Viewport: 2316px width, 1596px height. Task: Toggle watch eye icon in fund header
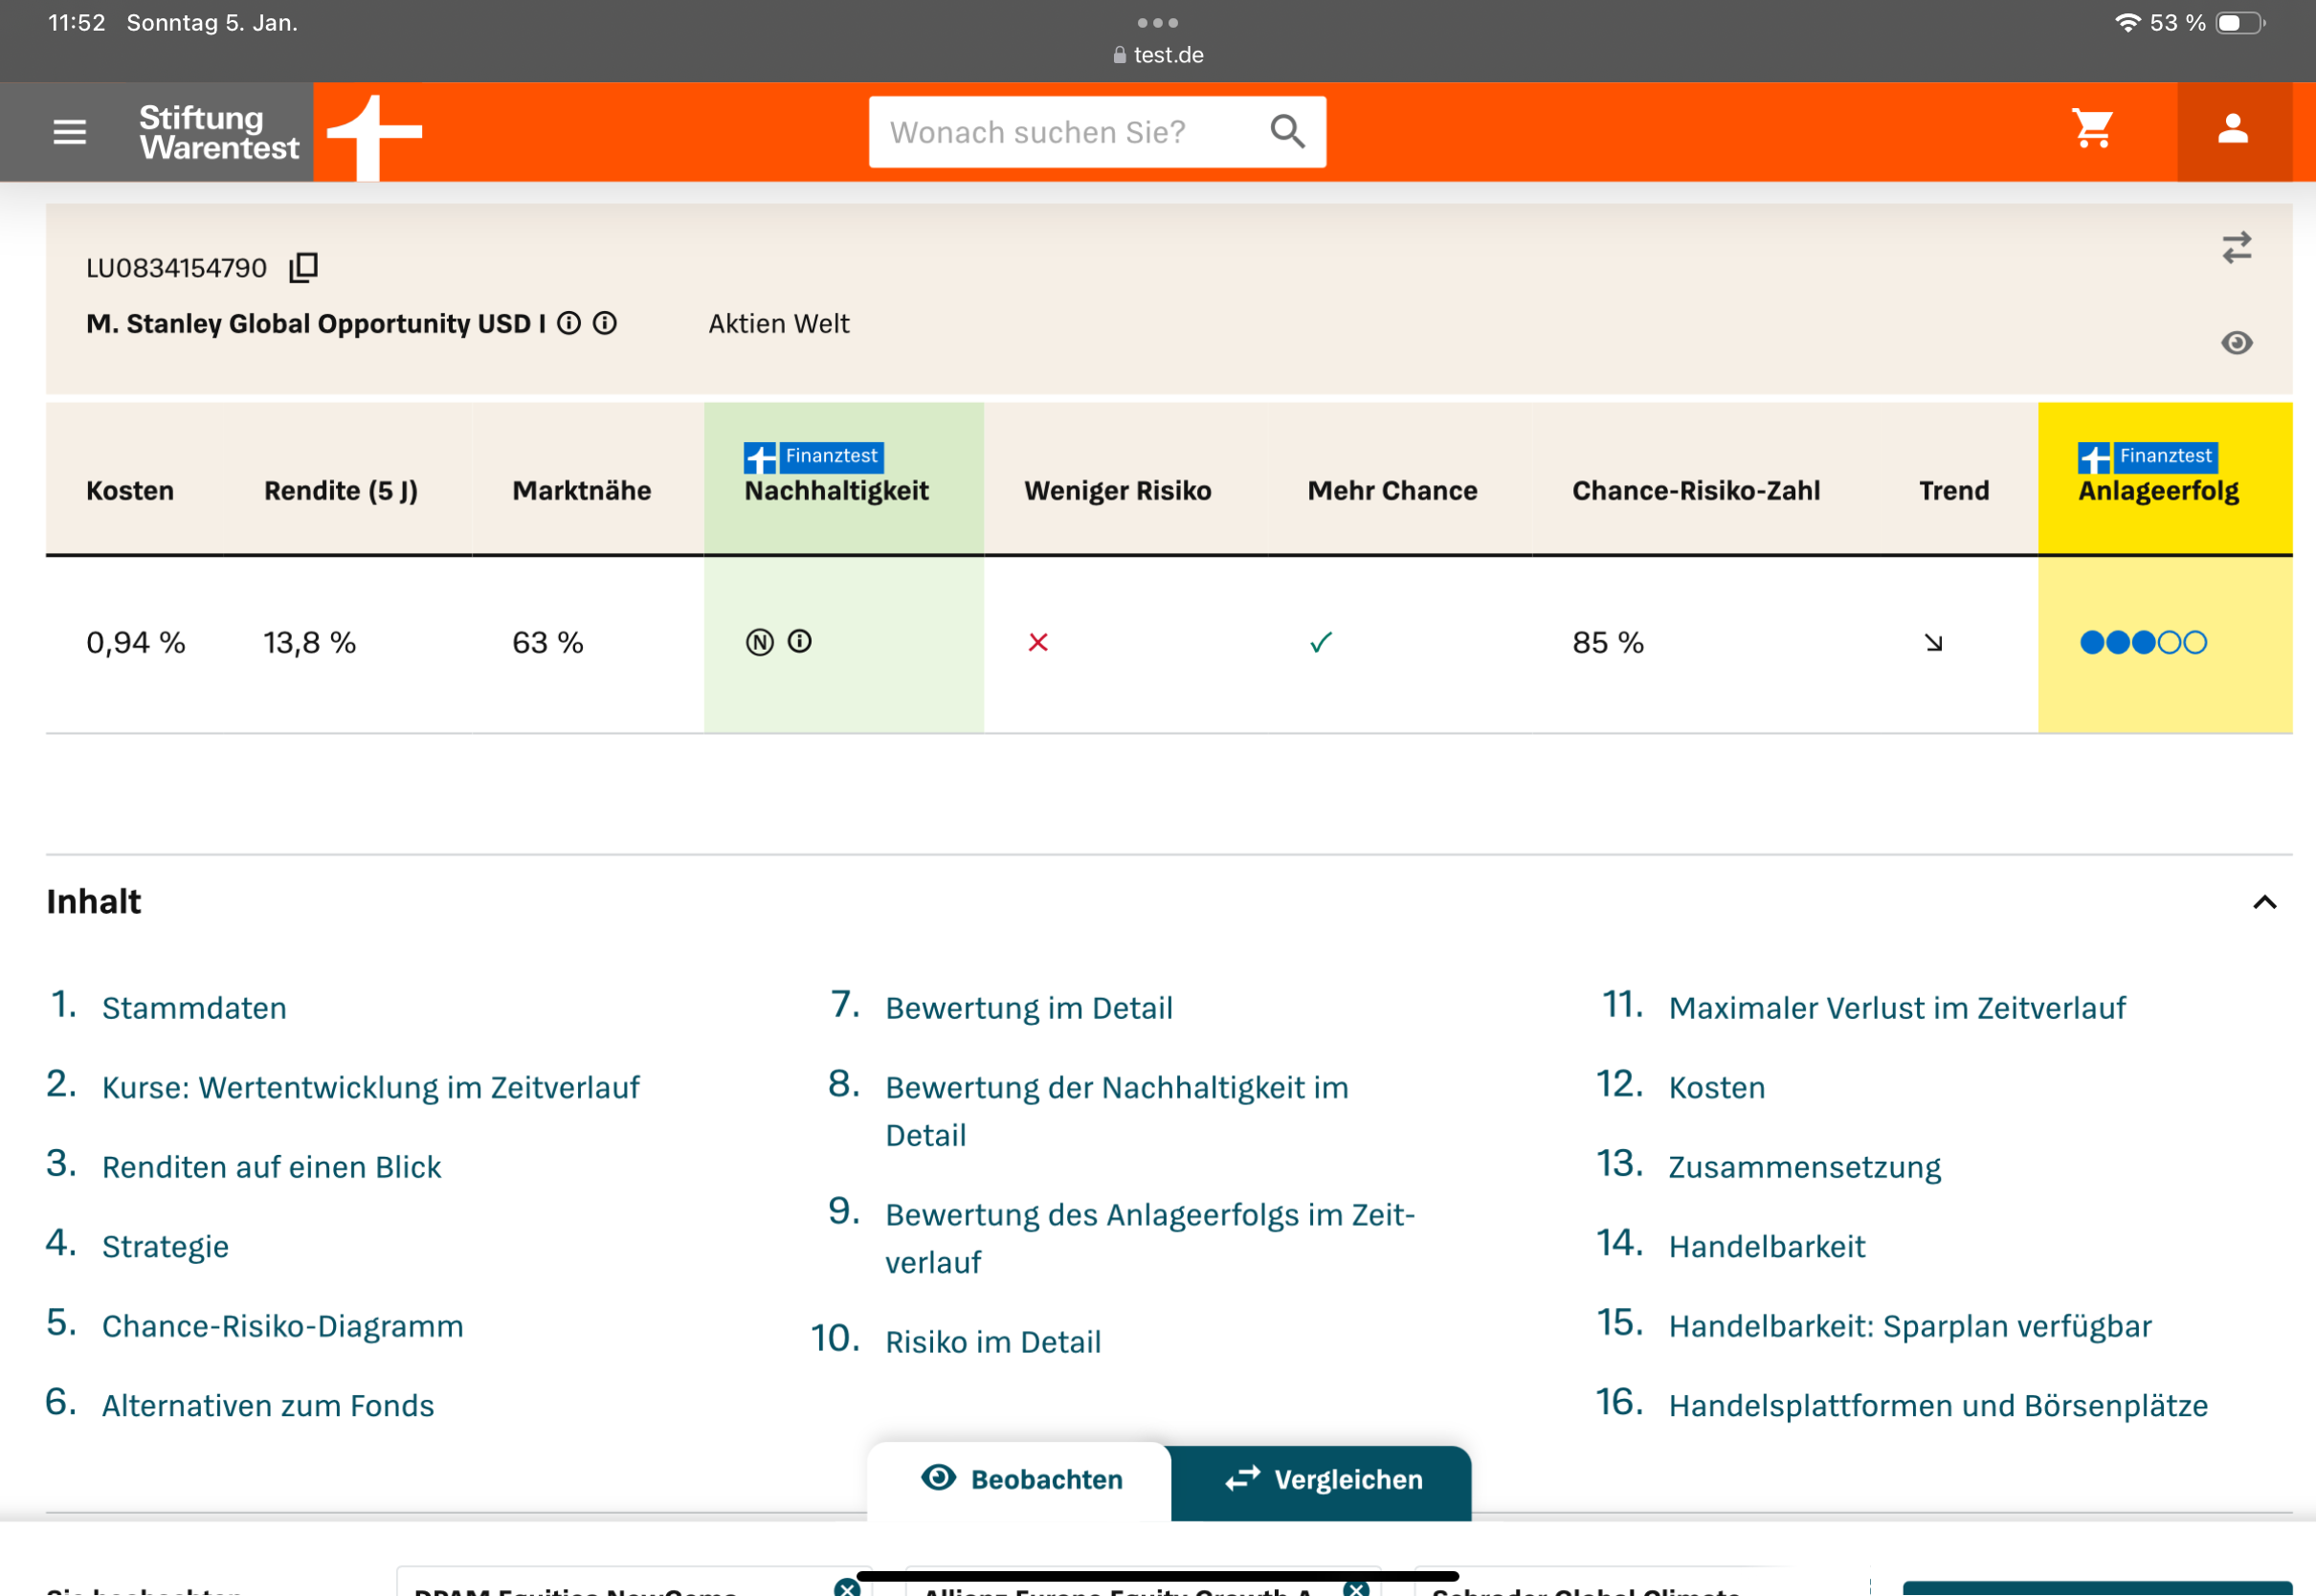click(2236, 343)
